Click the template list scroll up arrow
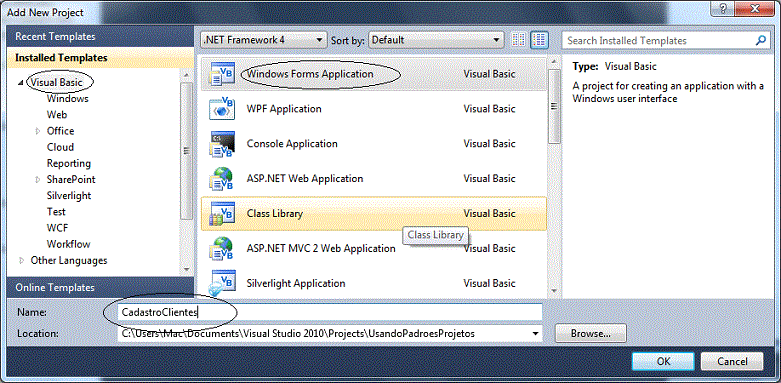The height and width of the screenshot is (383, 781). (x=553, y=63)
